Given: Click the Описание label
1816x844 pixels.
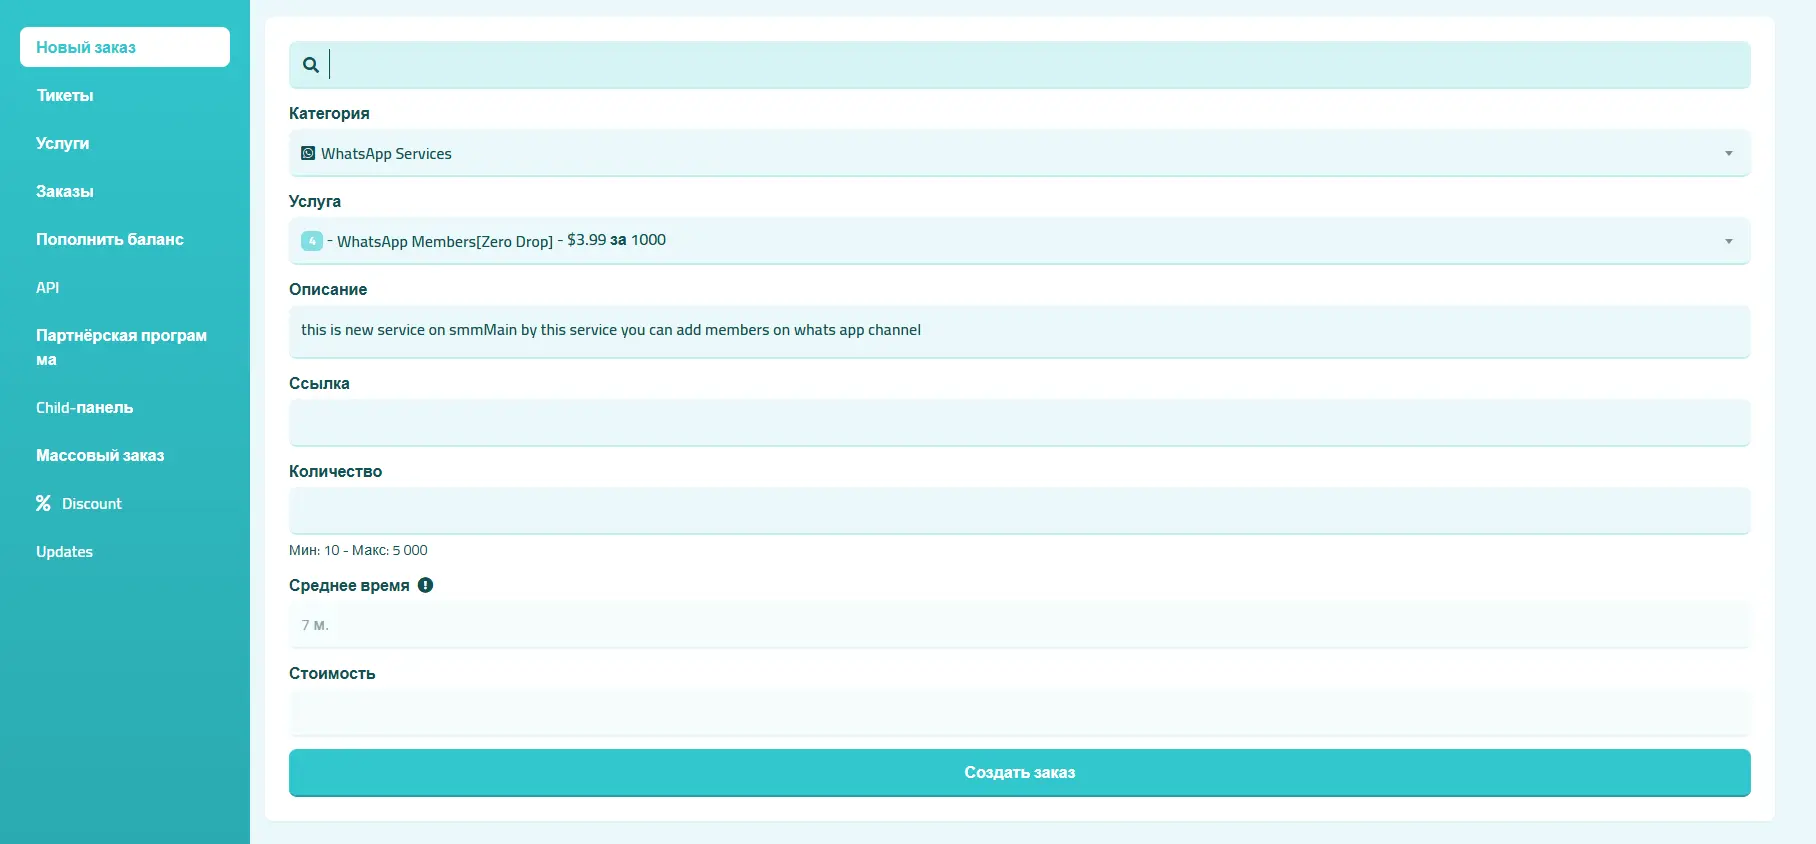Looking at the screenshot, I should click(328, 289).
